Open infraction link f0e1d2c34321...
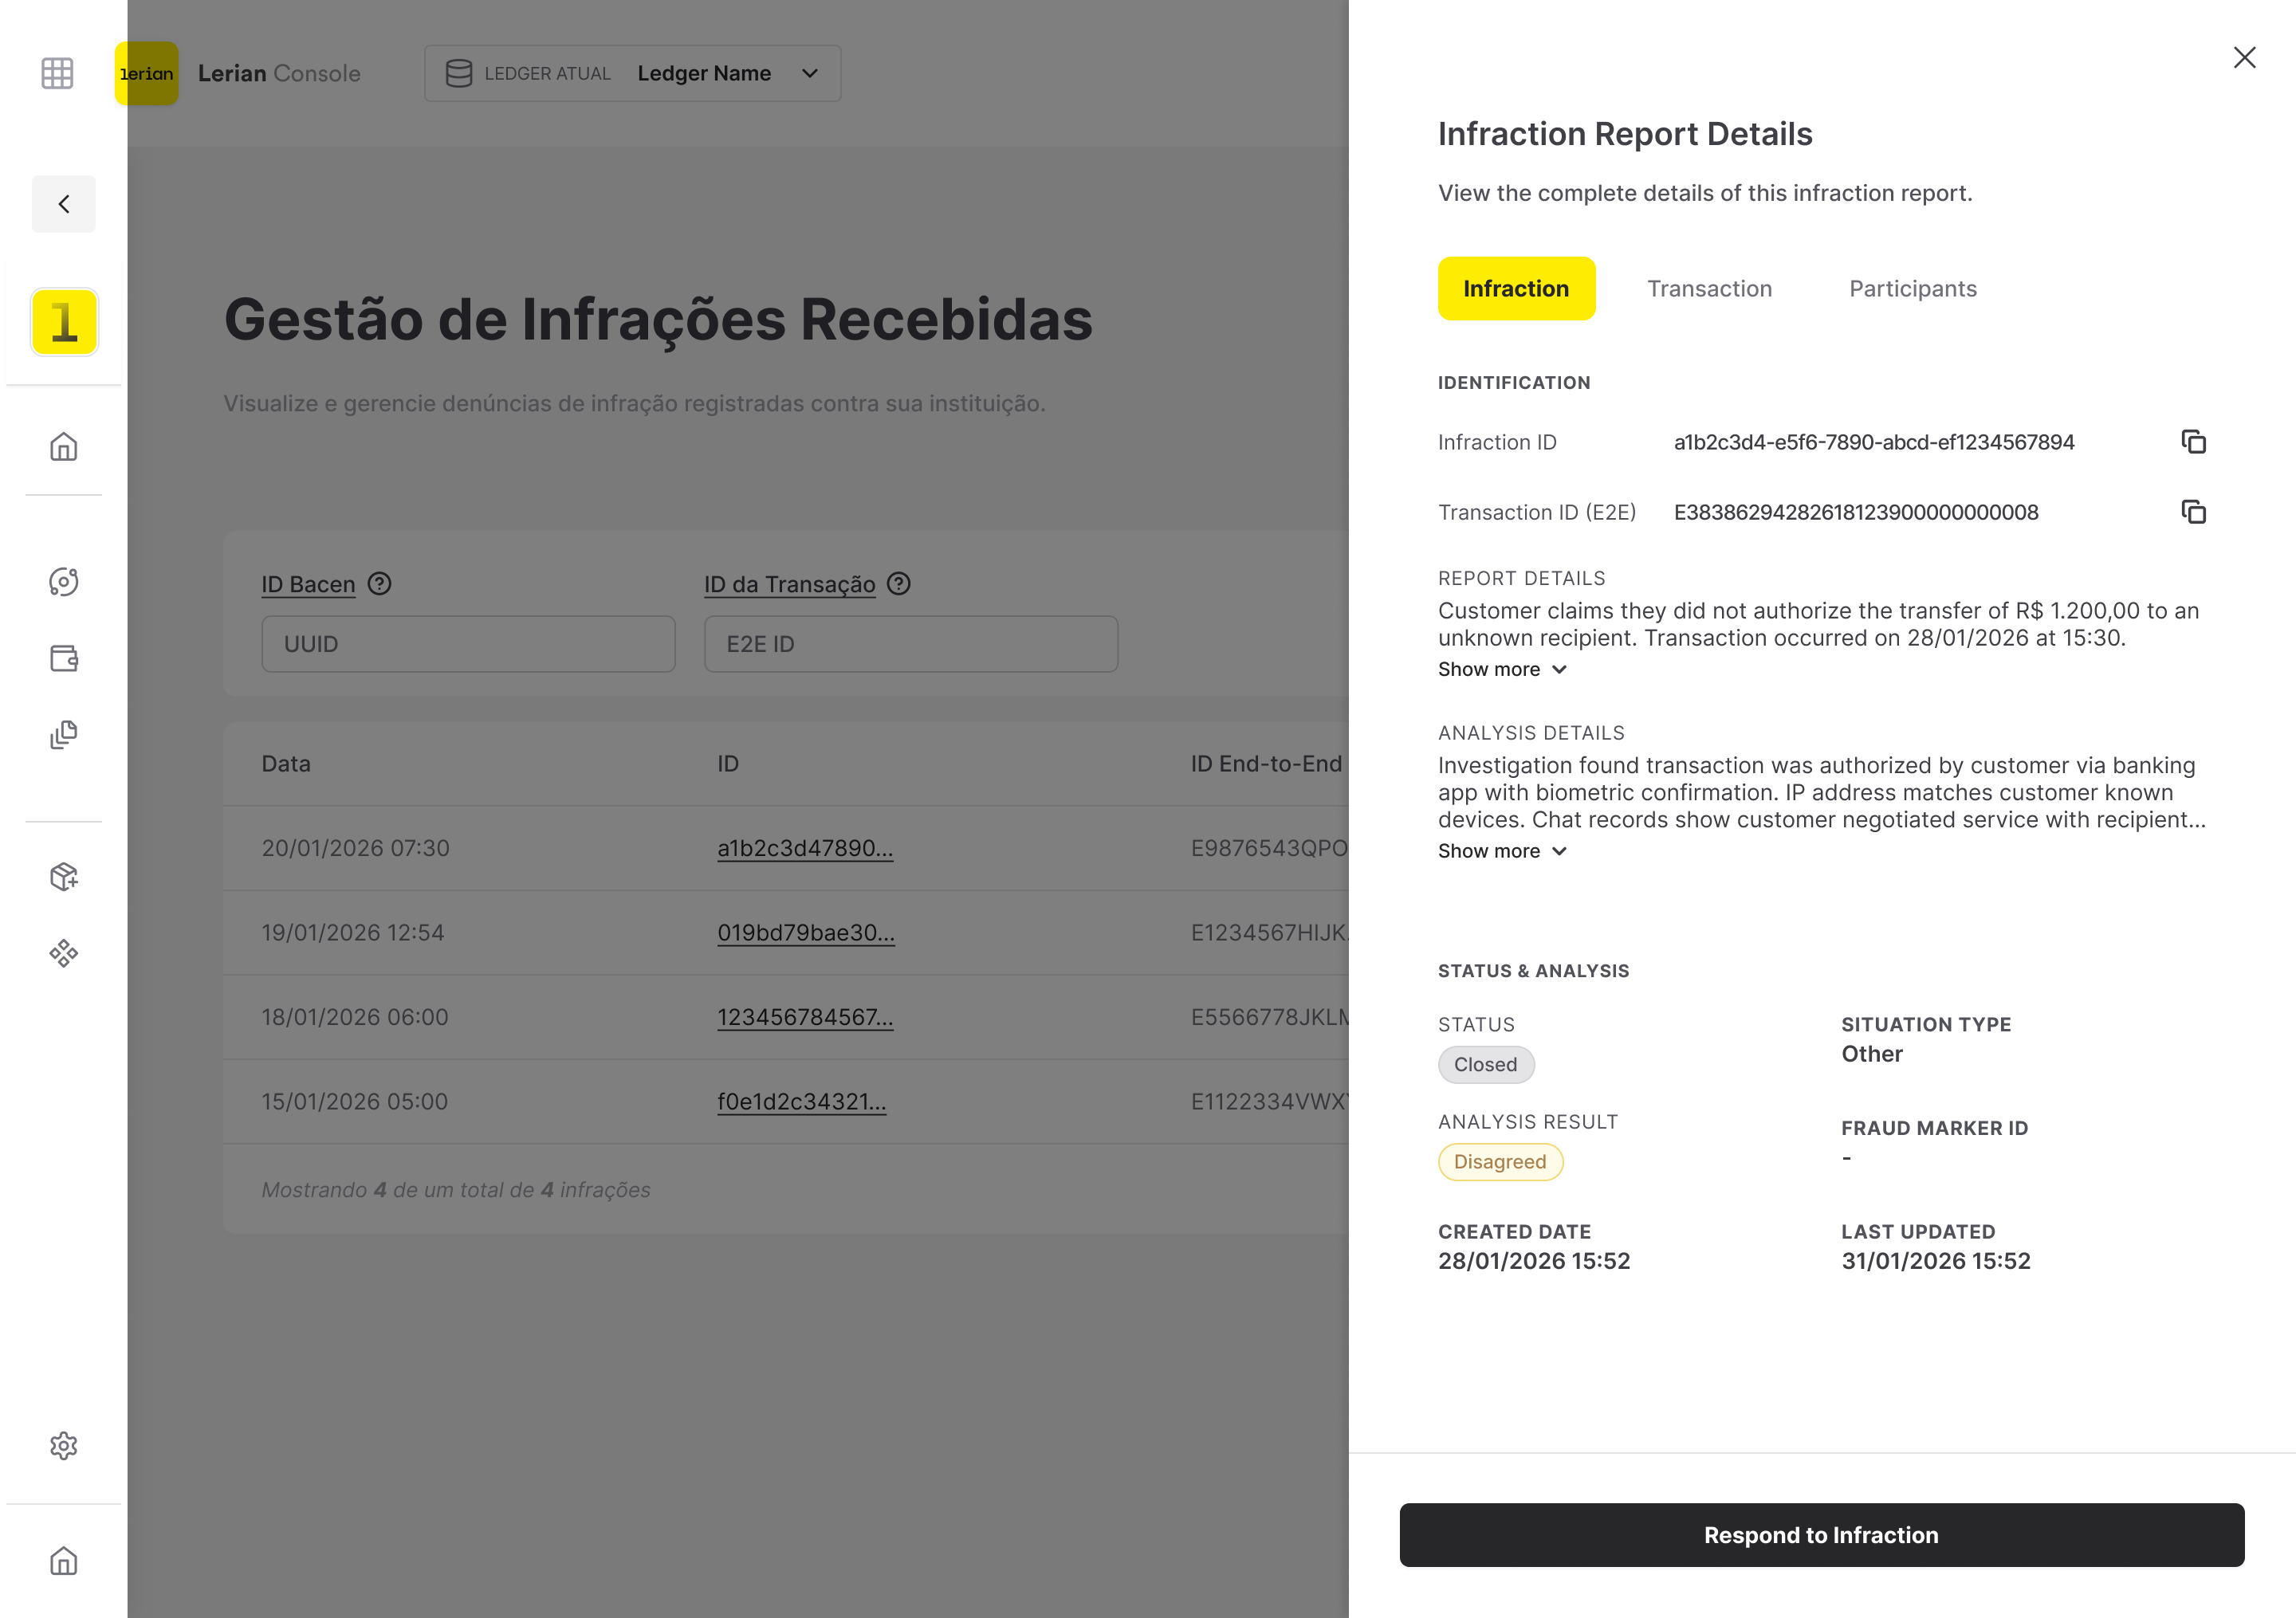The image size is (2296, 1618). tap(802, 1102)
